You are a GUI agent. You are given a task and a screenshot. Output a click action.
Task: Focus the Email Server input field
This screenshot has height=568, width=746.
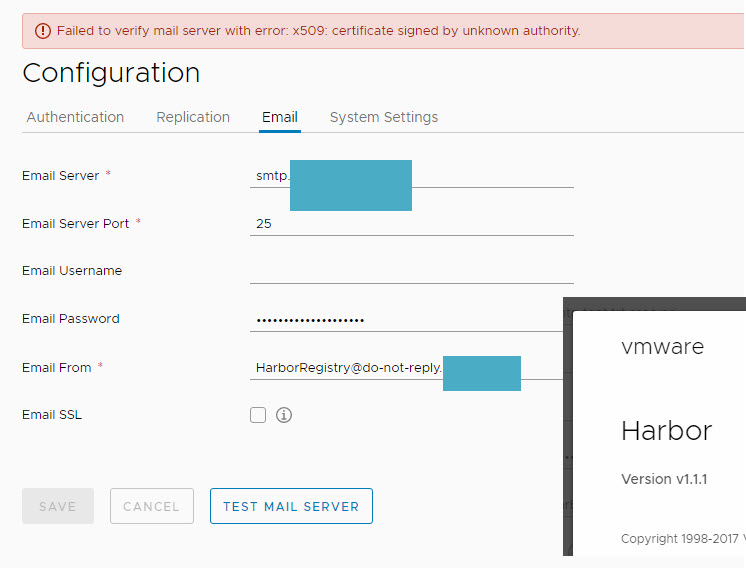(x=412, y=176)
